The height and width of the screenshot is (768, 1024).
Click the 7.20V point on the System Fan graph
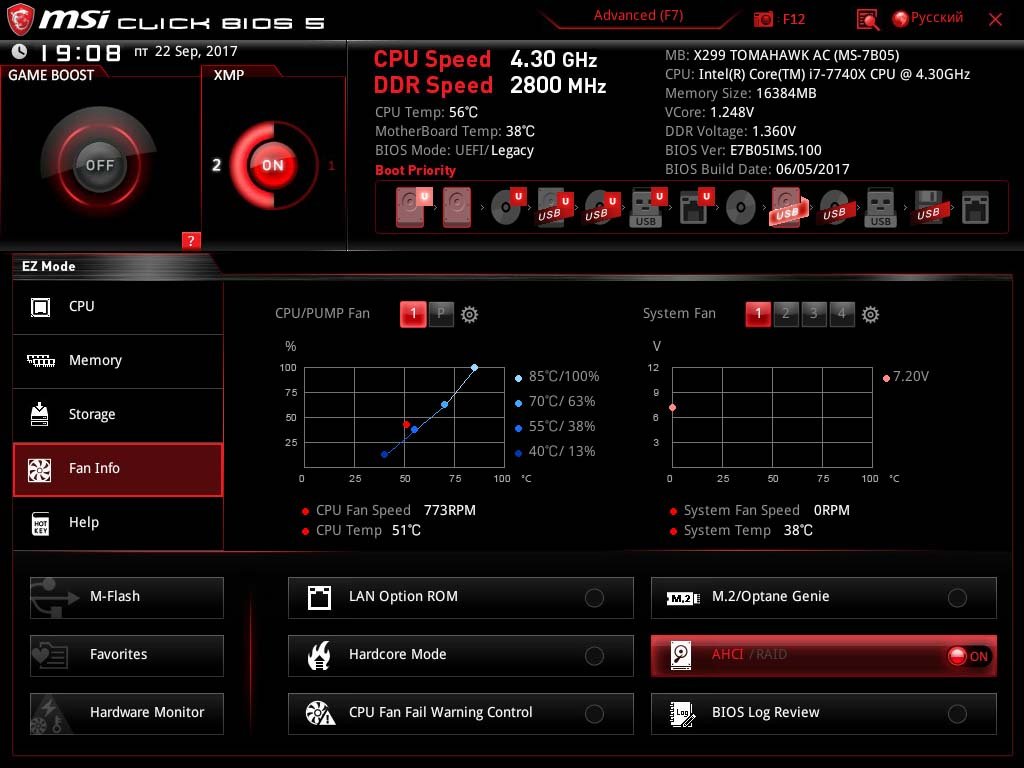(x=673, y=408)
